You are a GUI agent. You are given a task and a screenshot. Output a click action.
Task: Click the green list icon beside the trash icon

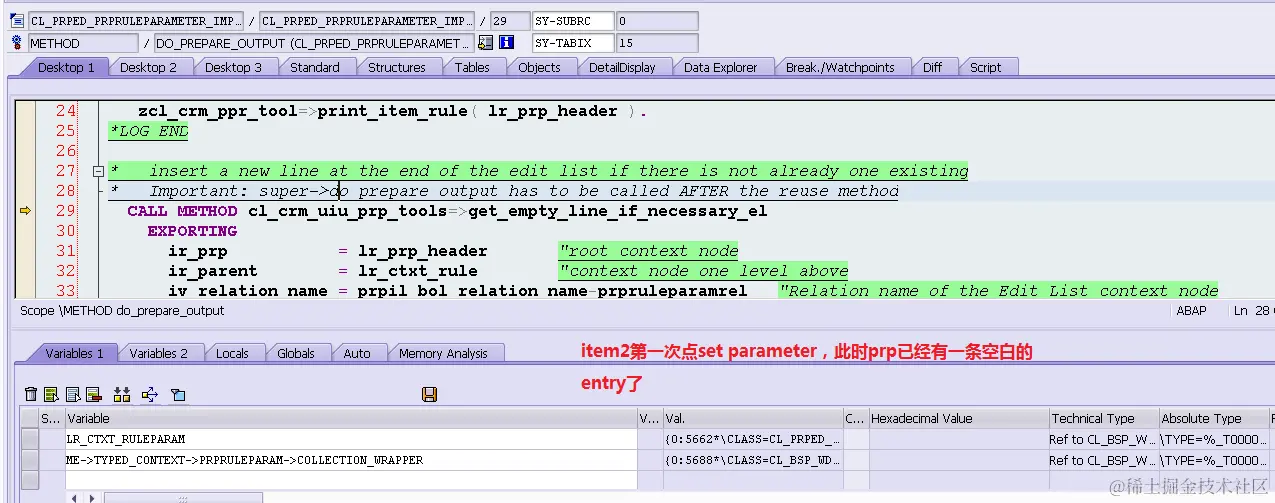click(52, 395)
